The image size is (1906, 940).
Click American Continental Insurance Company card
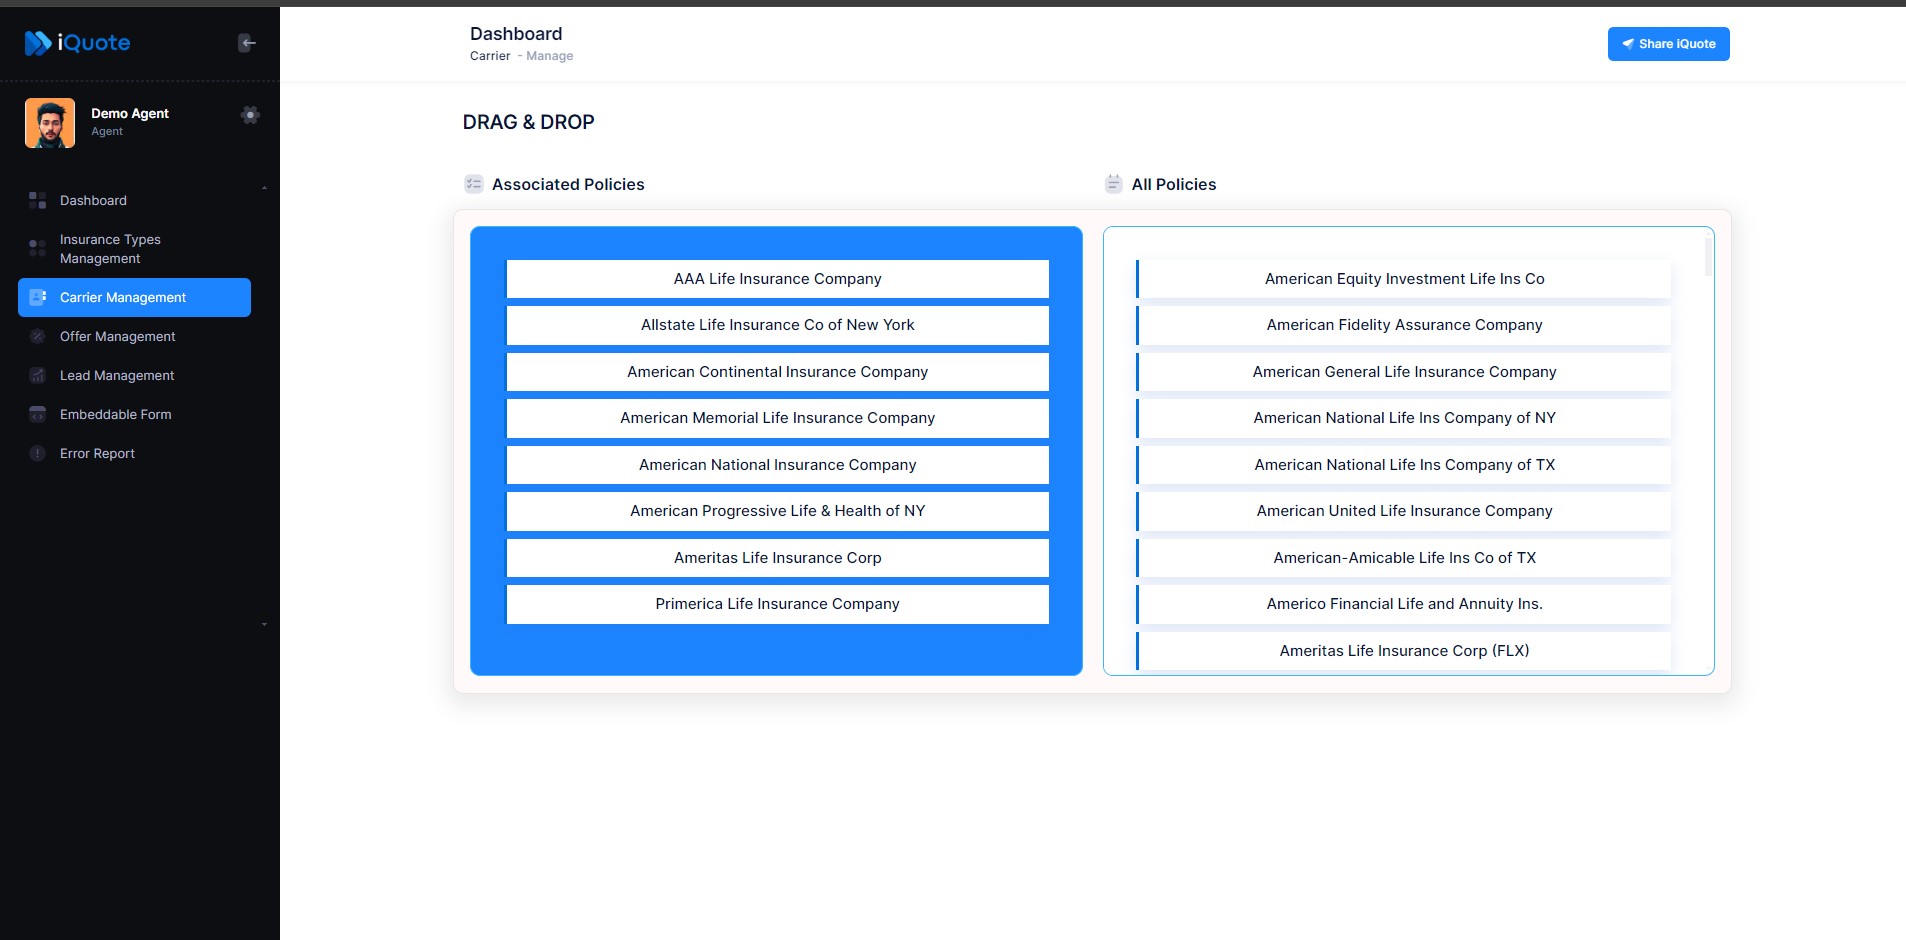[x=778, y=372]
